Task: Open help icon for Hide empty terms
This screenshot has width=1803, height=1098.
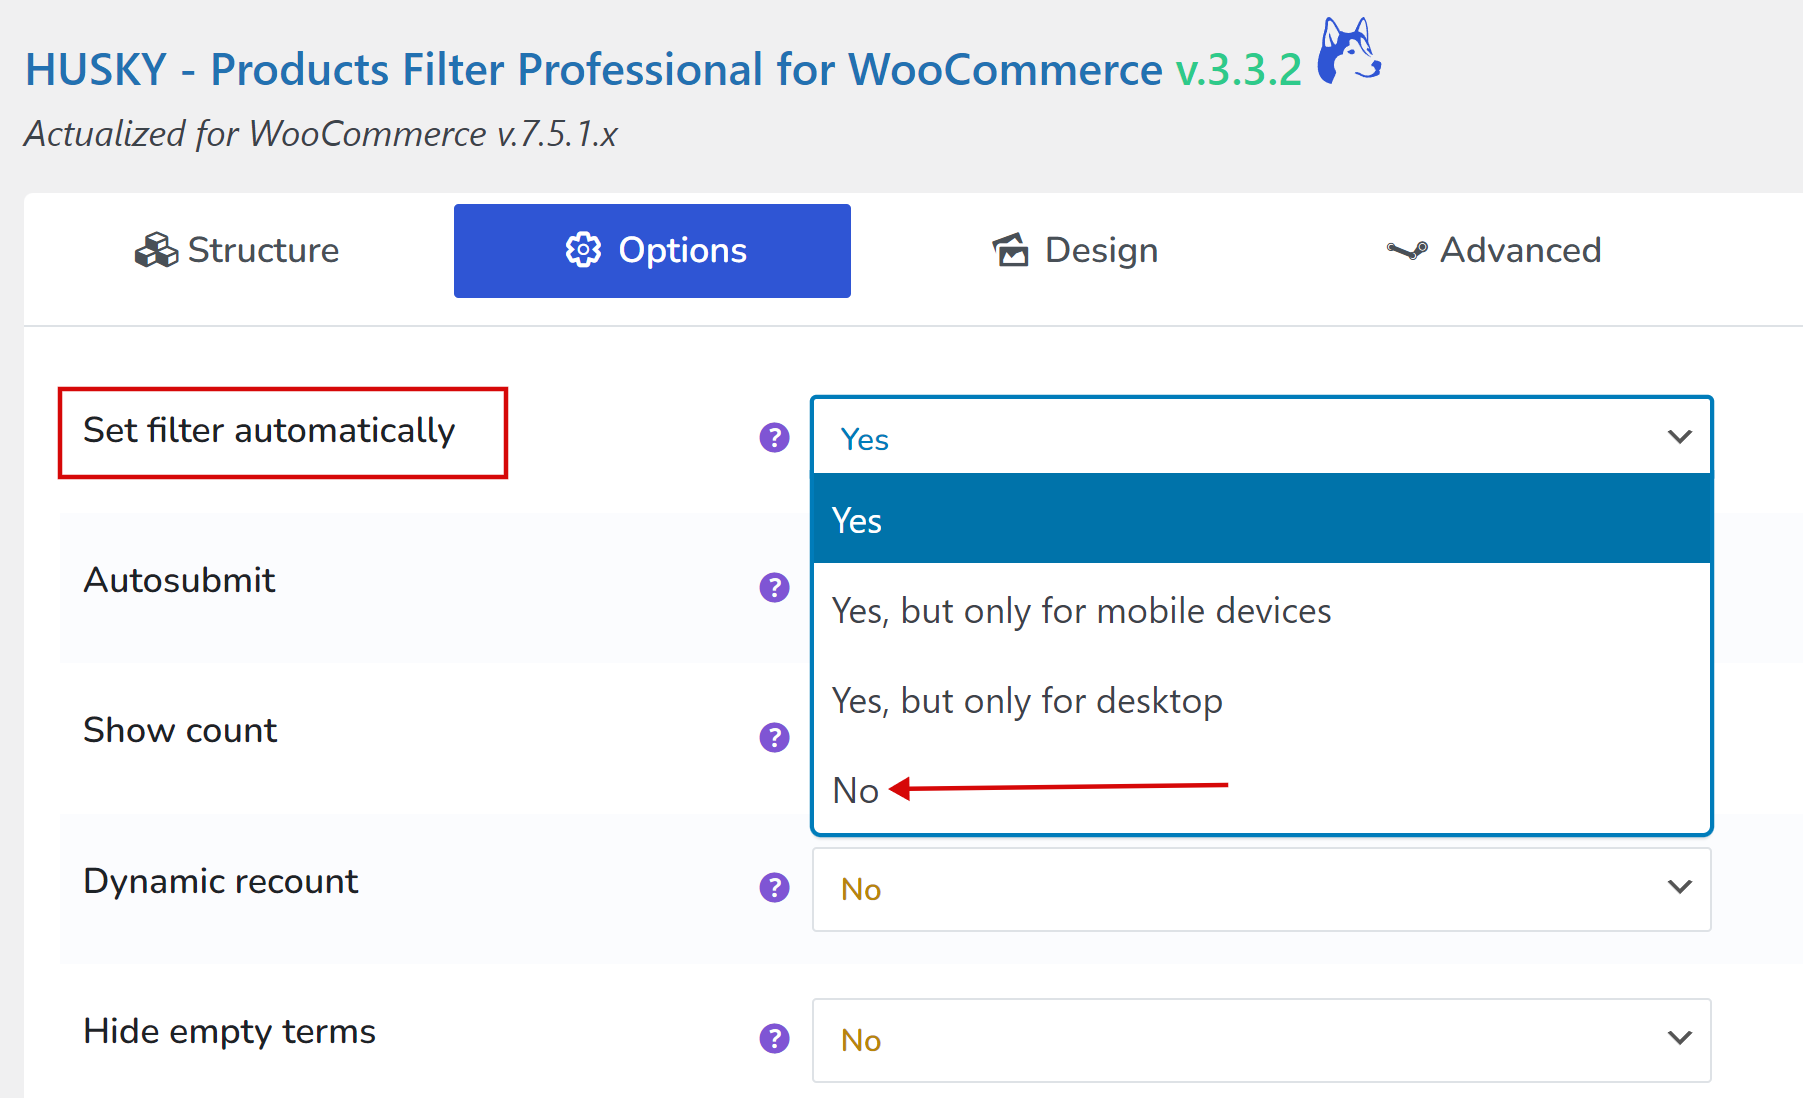Action: point(774,1038)
